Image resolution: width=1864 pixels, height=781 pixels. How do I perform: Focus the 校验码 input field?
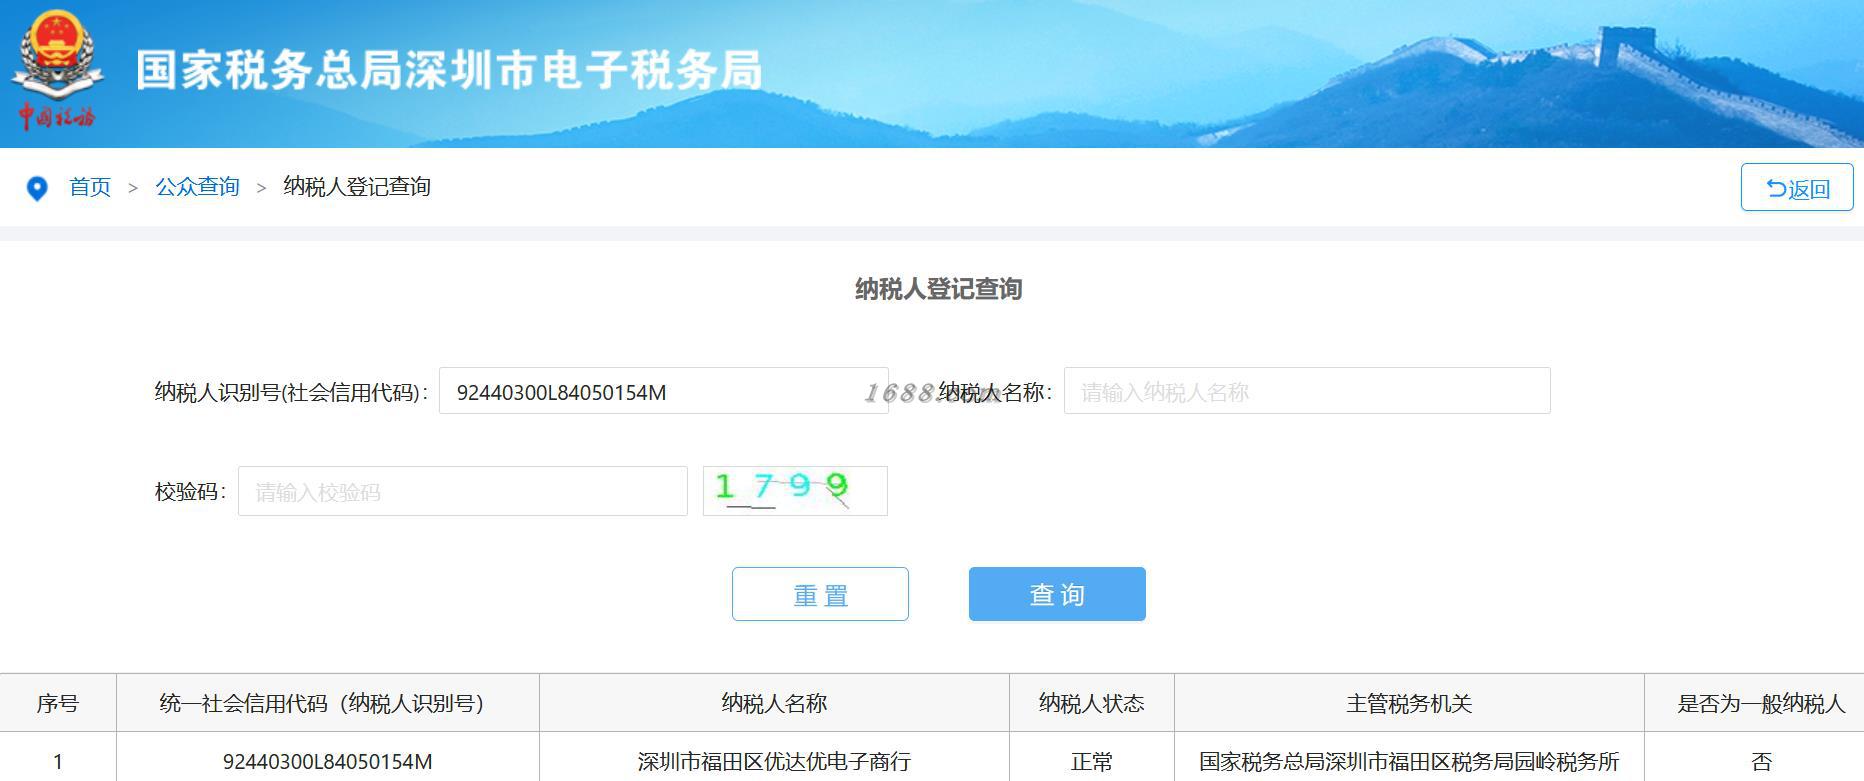click(462, 491)
